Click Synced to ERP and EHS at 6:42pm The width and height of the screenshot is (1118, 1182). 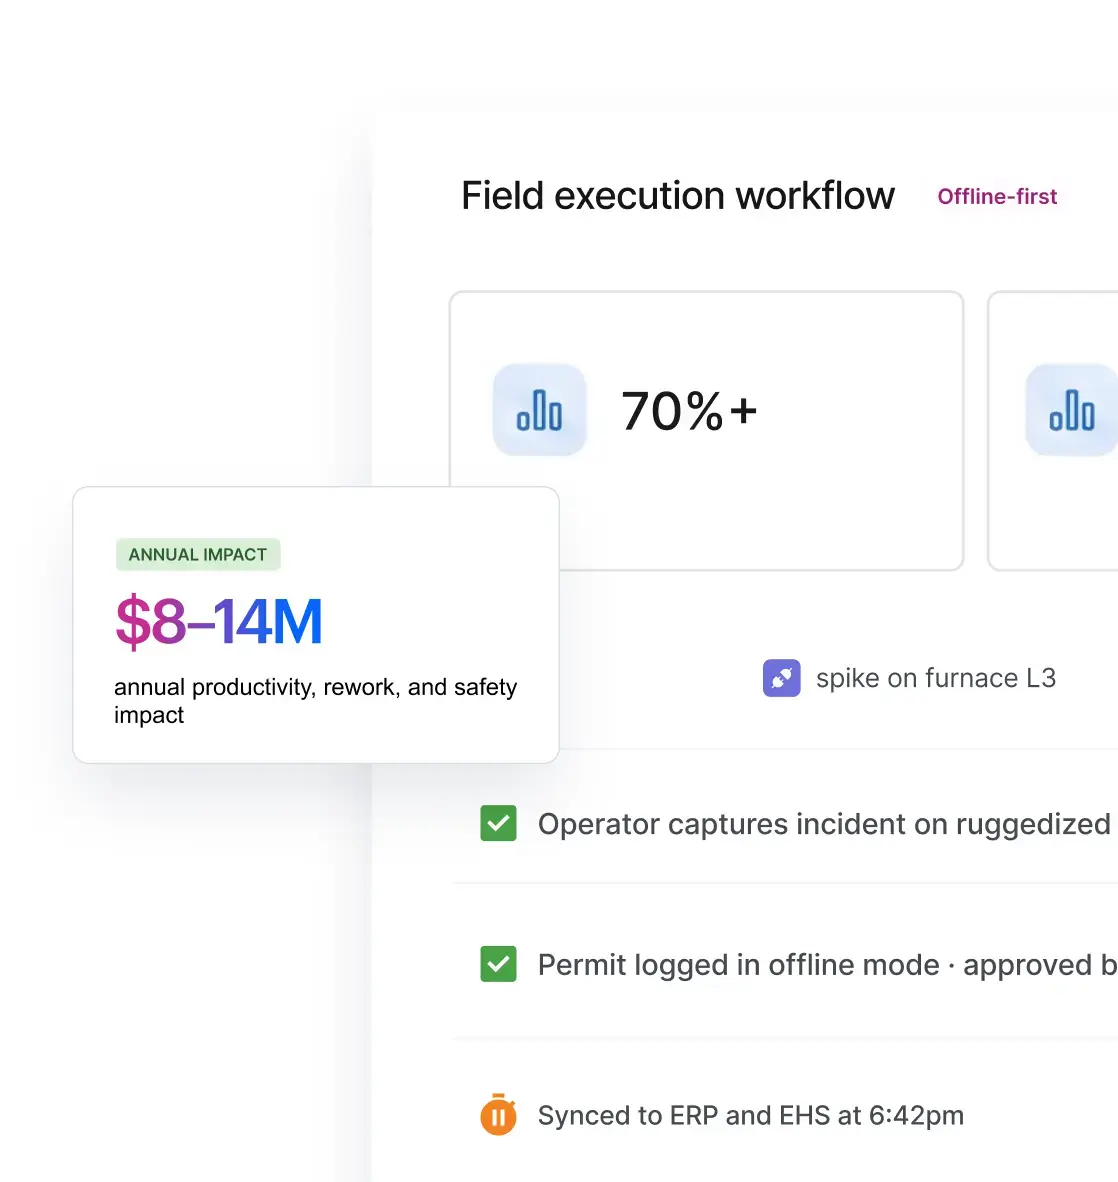[751, 1115]
